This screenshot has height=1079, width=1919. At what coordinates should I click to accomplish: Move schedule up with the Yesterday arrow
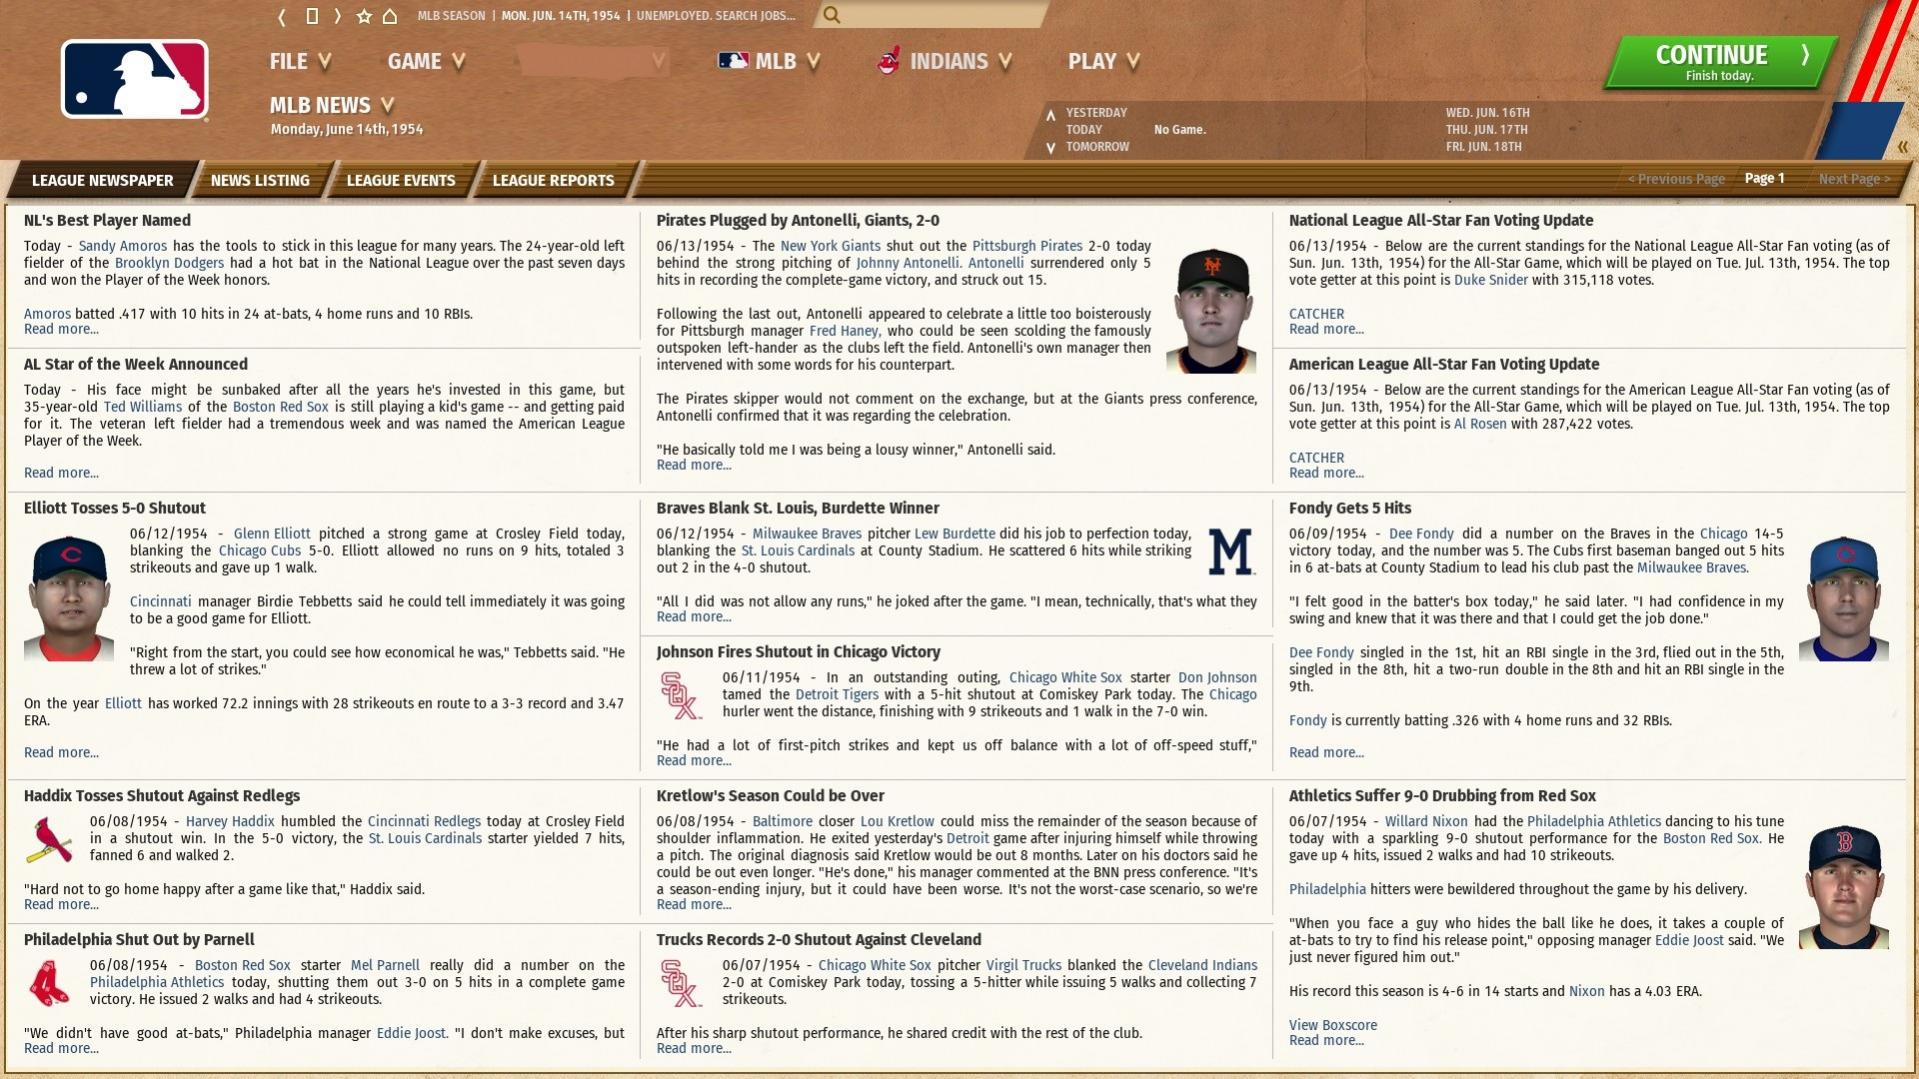(1050, 114)
